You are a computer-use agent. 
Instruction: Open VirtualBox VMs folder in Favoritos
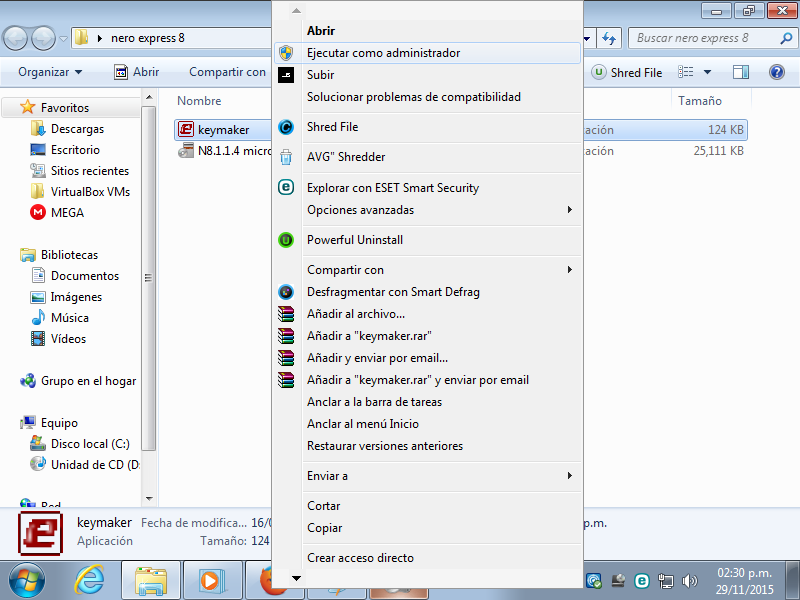(90, 191)
